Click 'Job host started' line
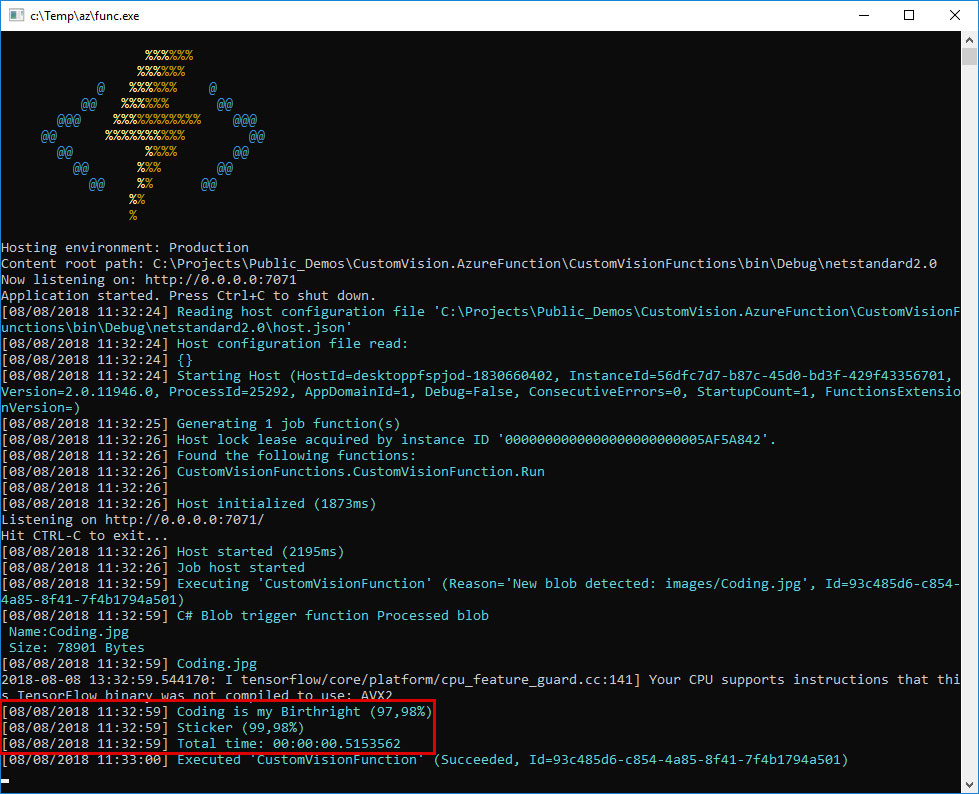Image resolution: width=979 pixels, height=794 pixels. [153, 568]
